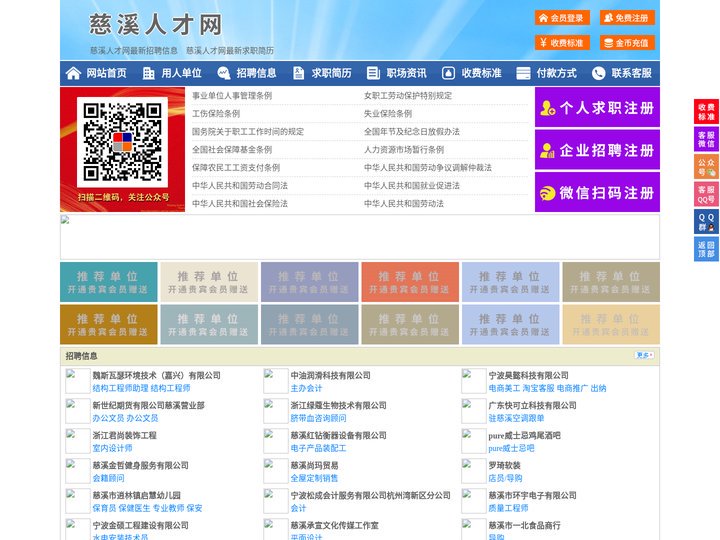
Task: Click the orange 收费标准 header button
Action: [562, 43]
